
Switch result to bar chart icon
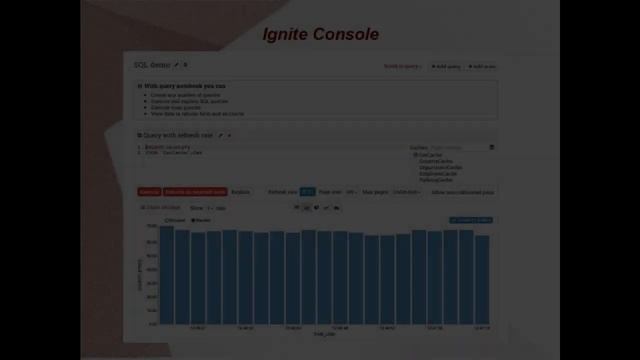click(x=307, y=208)
